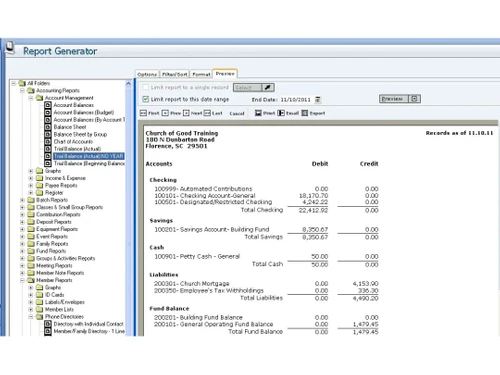Uncheck Limit report to this date range
Viewport: 500px width, 375px height.
[x=146, y=99]
